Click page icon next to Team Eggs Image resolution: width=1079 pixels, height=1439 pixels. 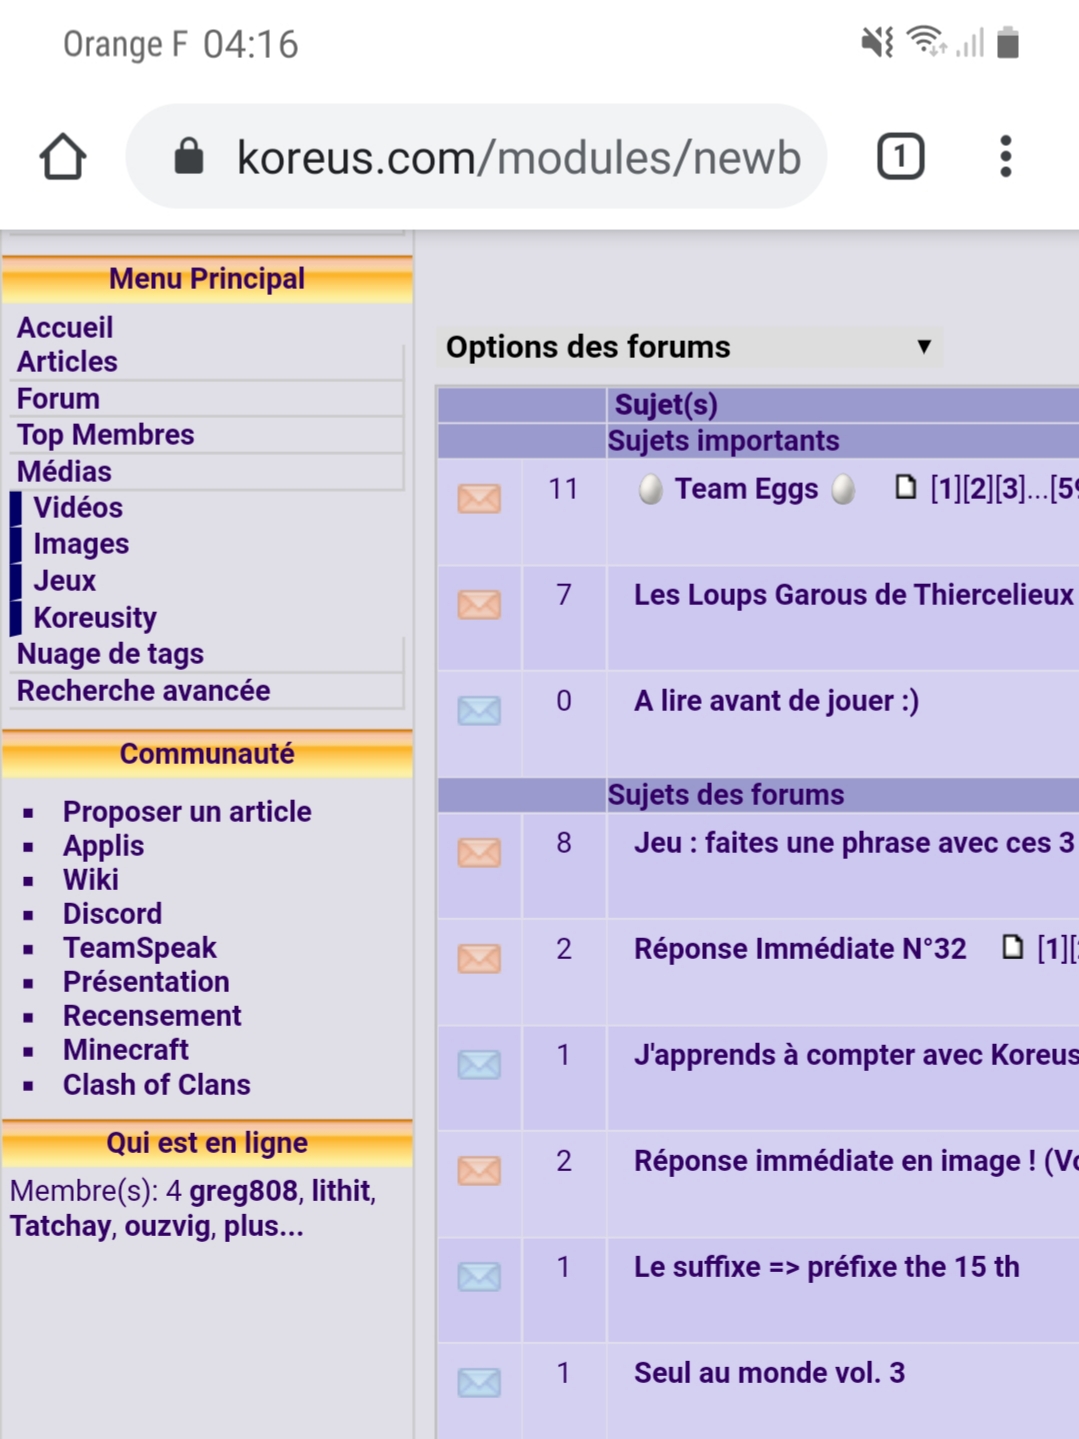pyautogui.click(x=905, y=488)
